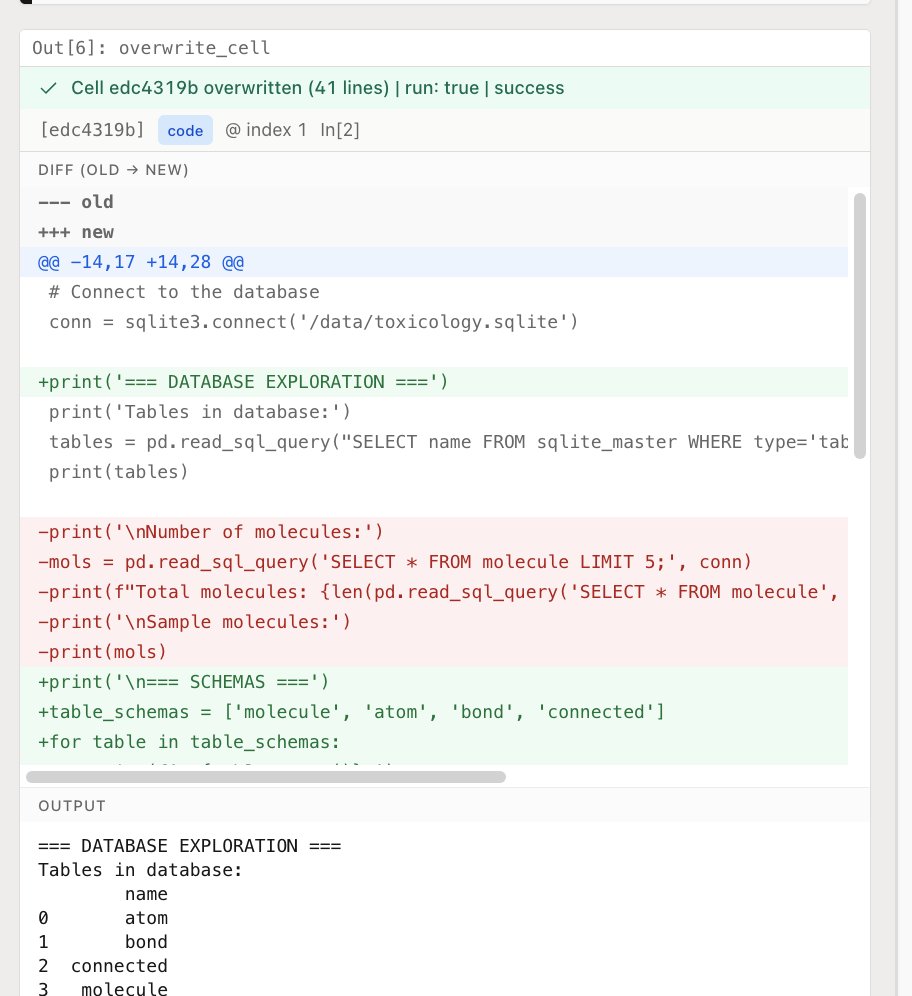Click the added '+for table in table_schemas:' line

(434, 742)
